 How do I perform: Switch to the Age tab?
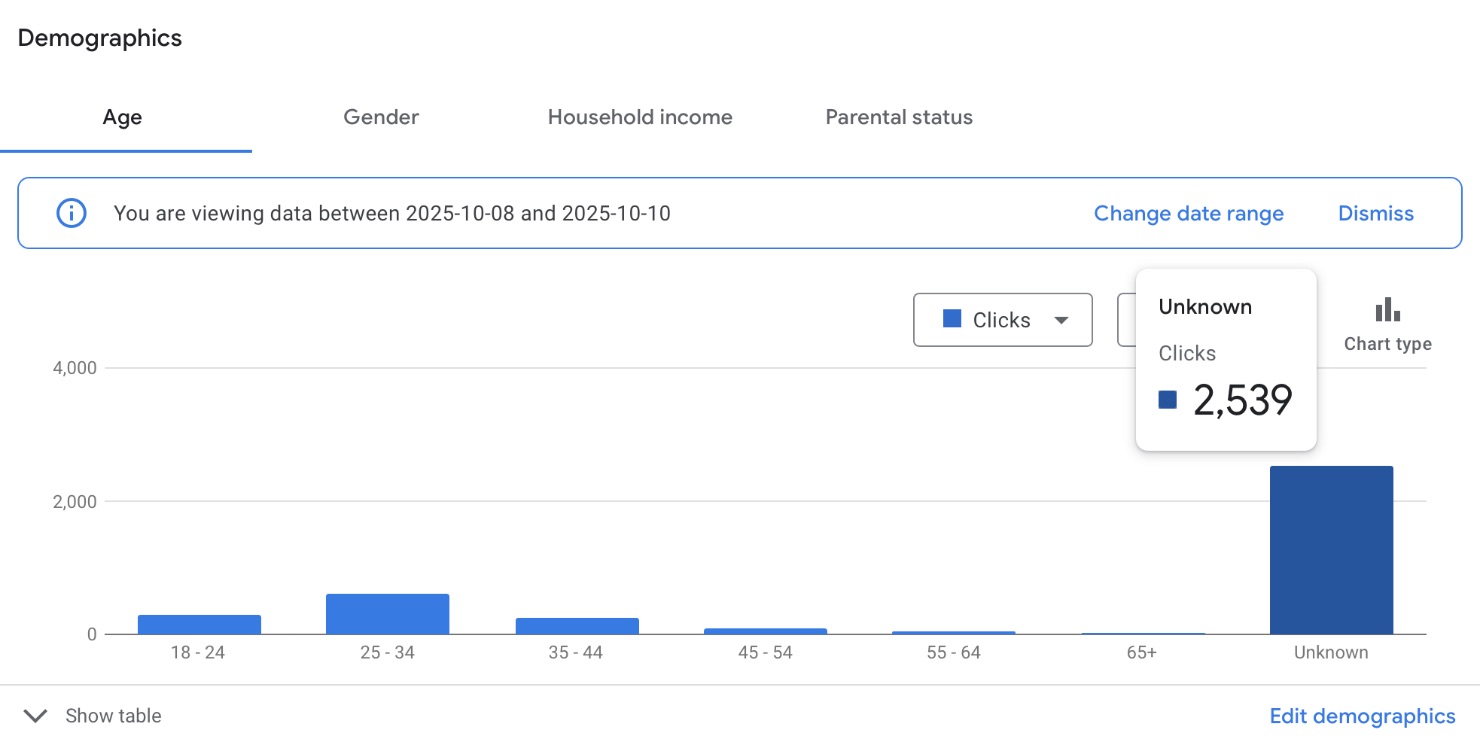(x=123, y=118)
